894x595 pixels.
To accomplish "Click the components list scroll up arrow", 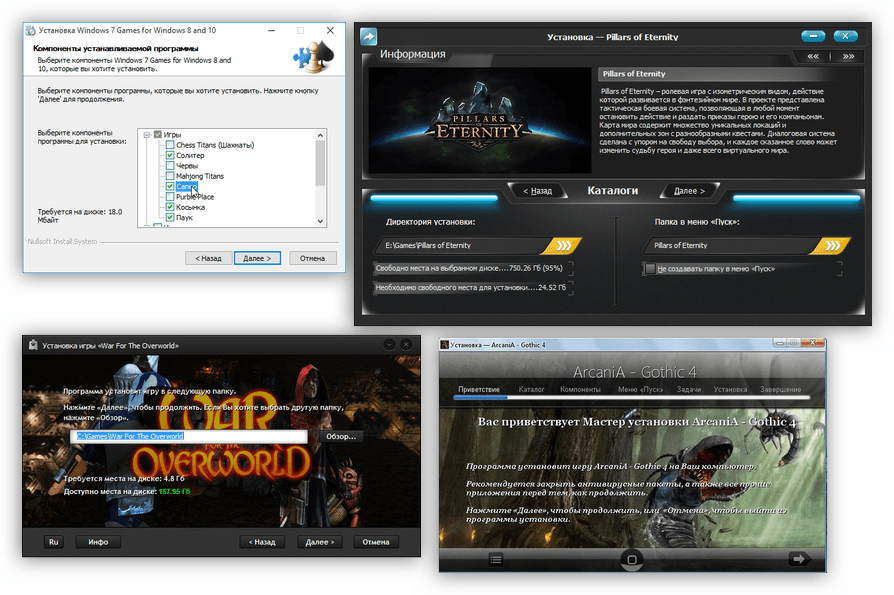I will point(320,135).
